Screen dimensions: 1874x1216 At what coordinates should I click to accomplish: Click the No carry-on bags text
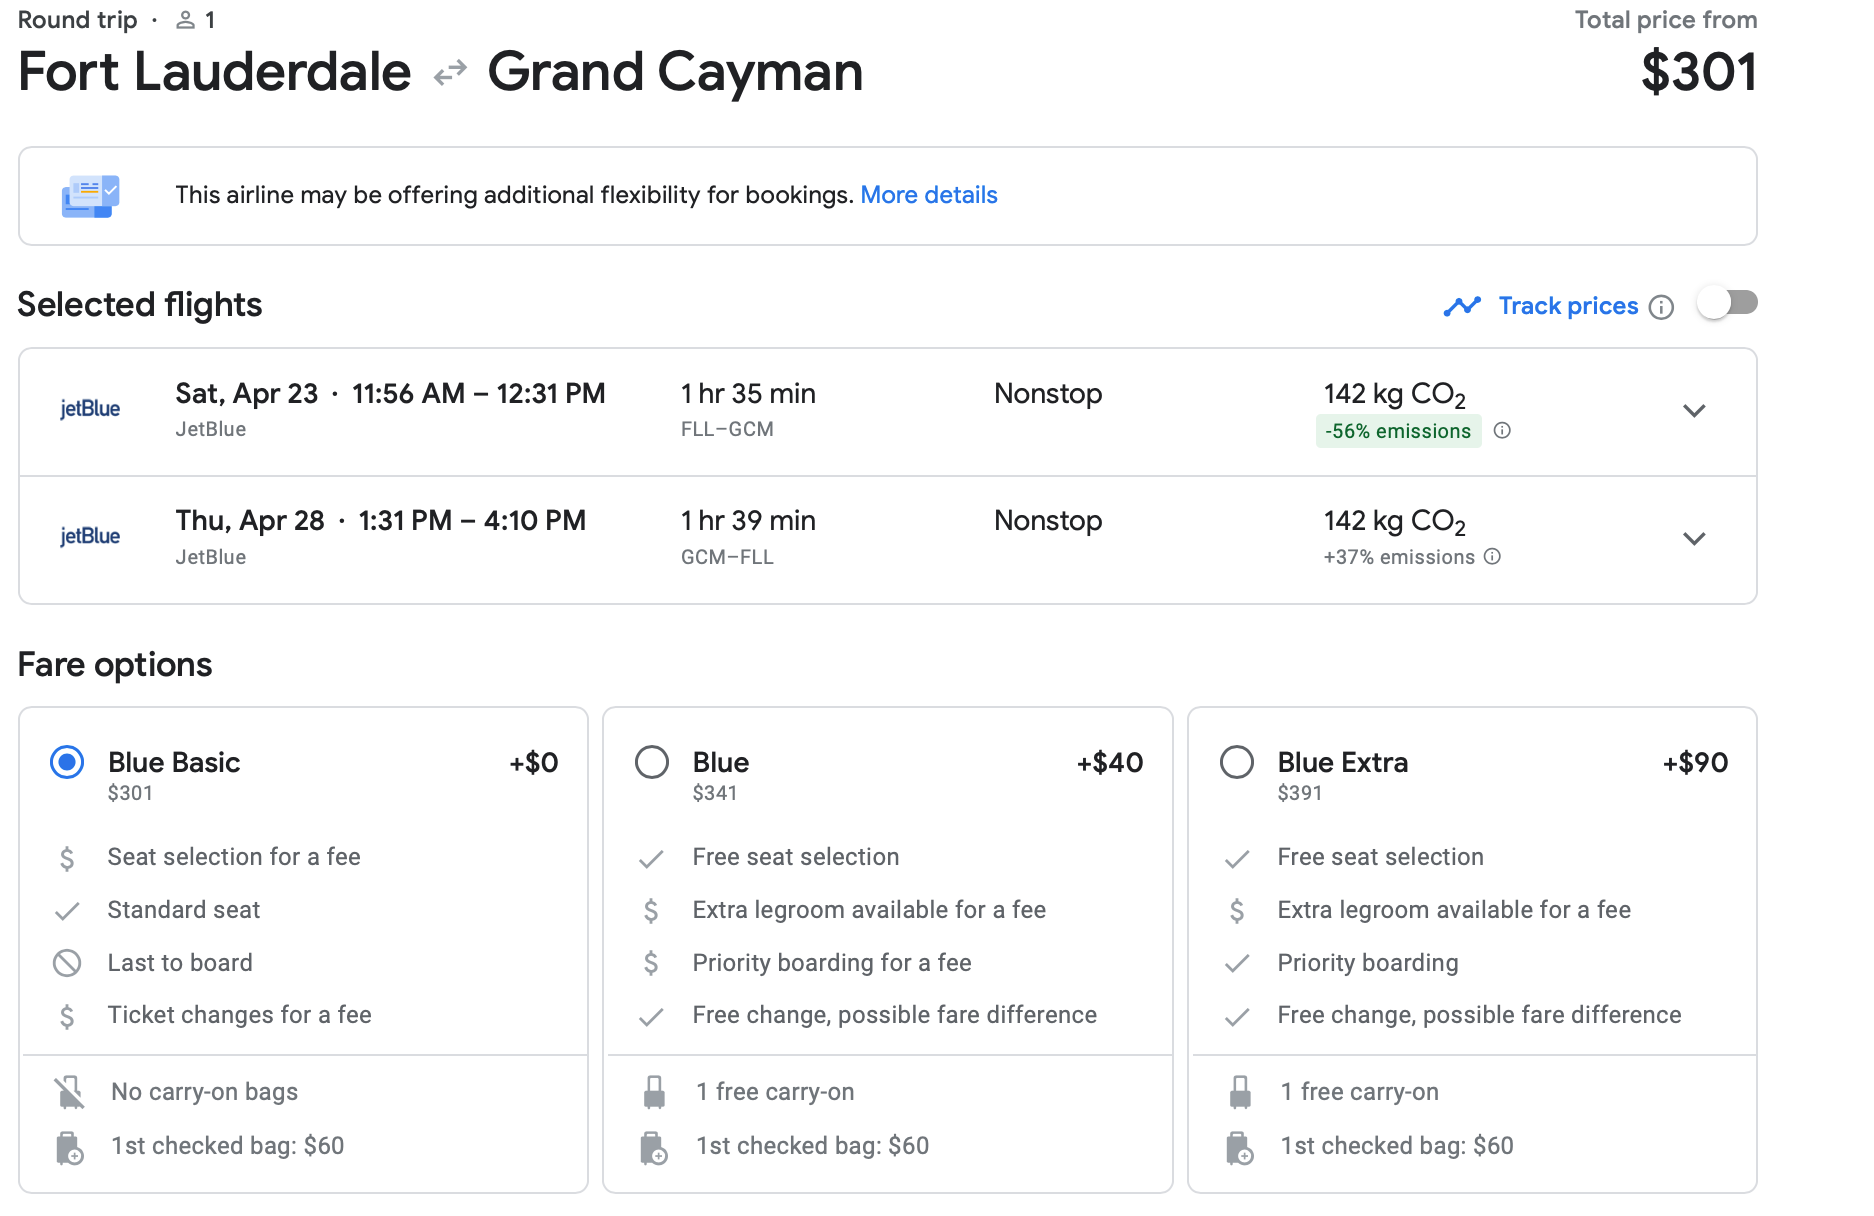pyautogui.click(x=205, y=1092)
